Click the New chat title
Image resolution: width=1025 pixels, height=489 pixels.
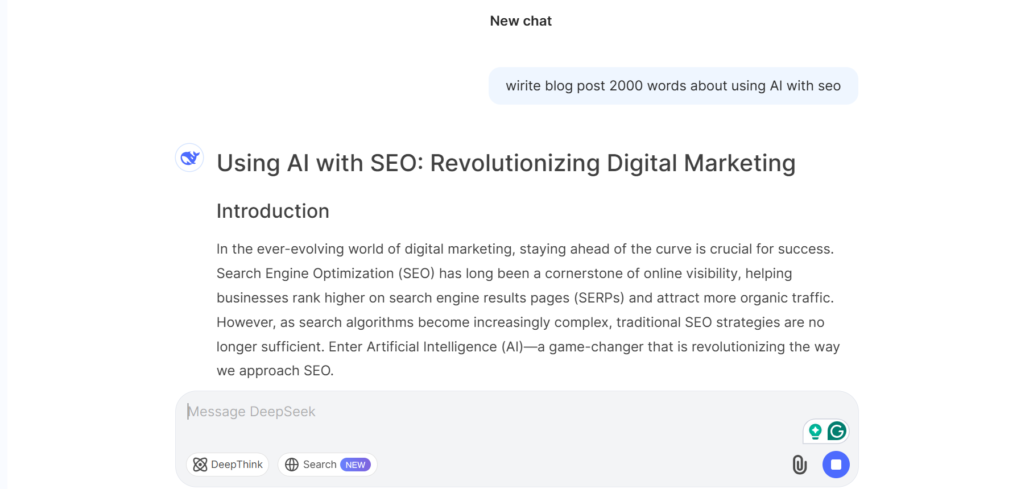tap(521, 21)
